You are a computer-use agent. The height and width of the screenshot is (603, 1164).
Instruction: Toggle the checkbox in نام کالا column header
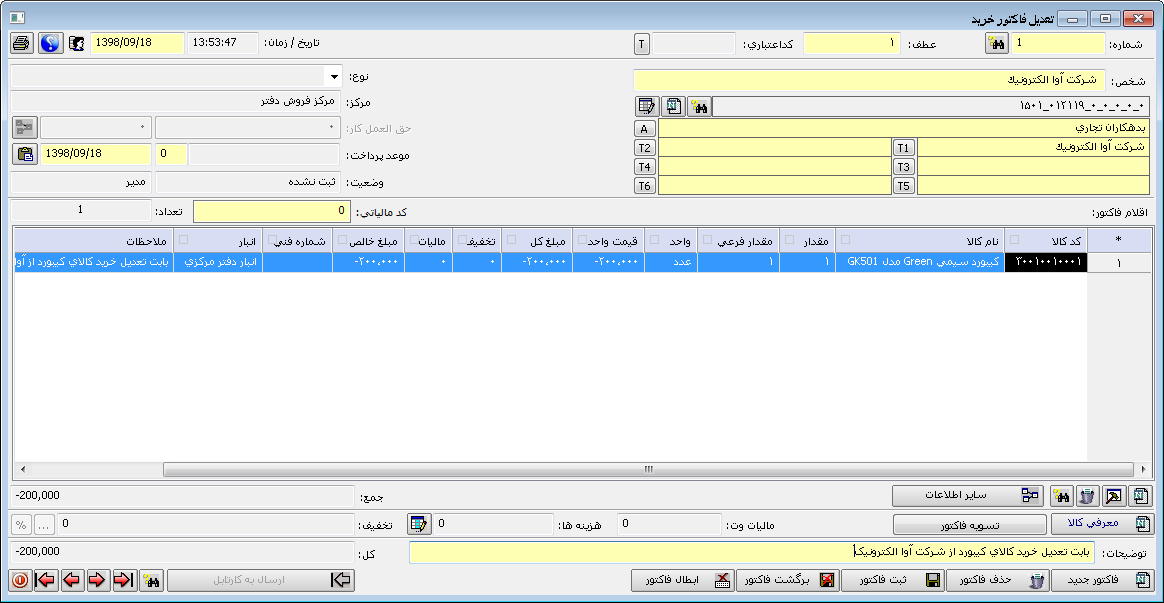[844, 240]
